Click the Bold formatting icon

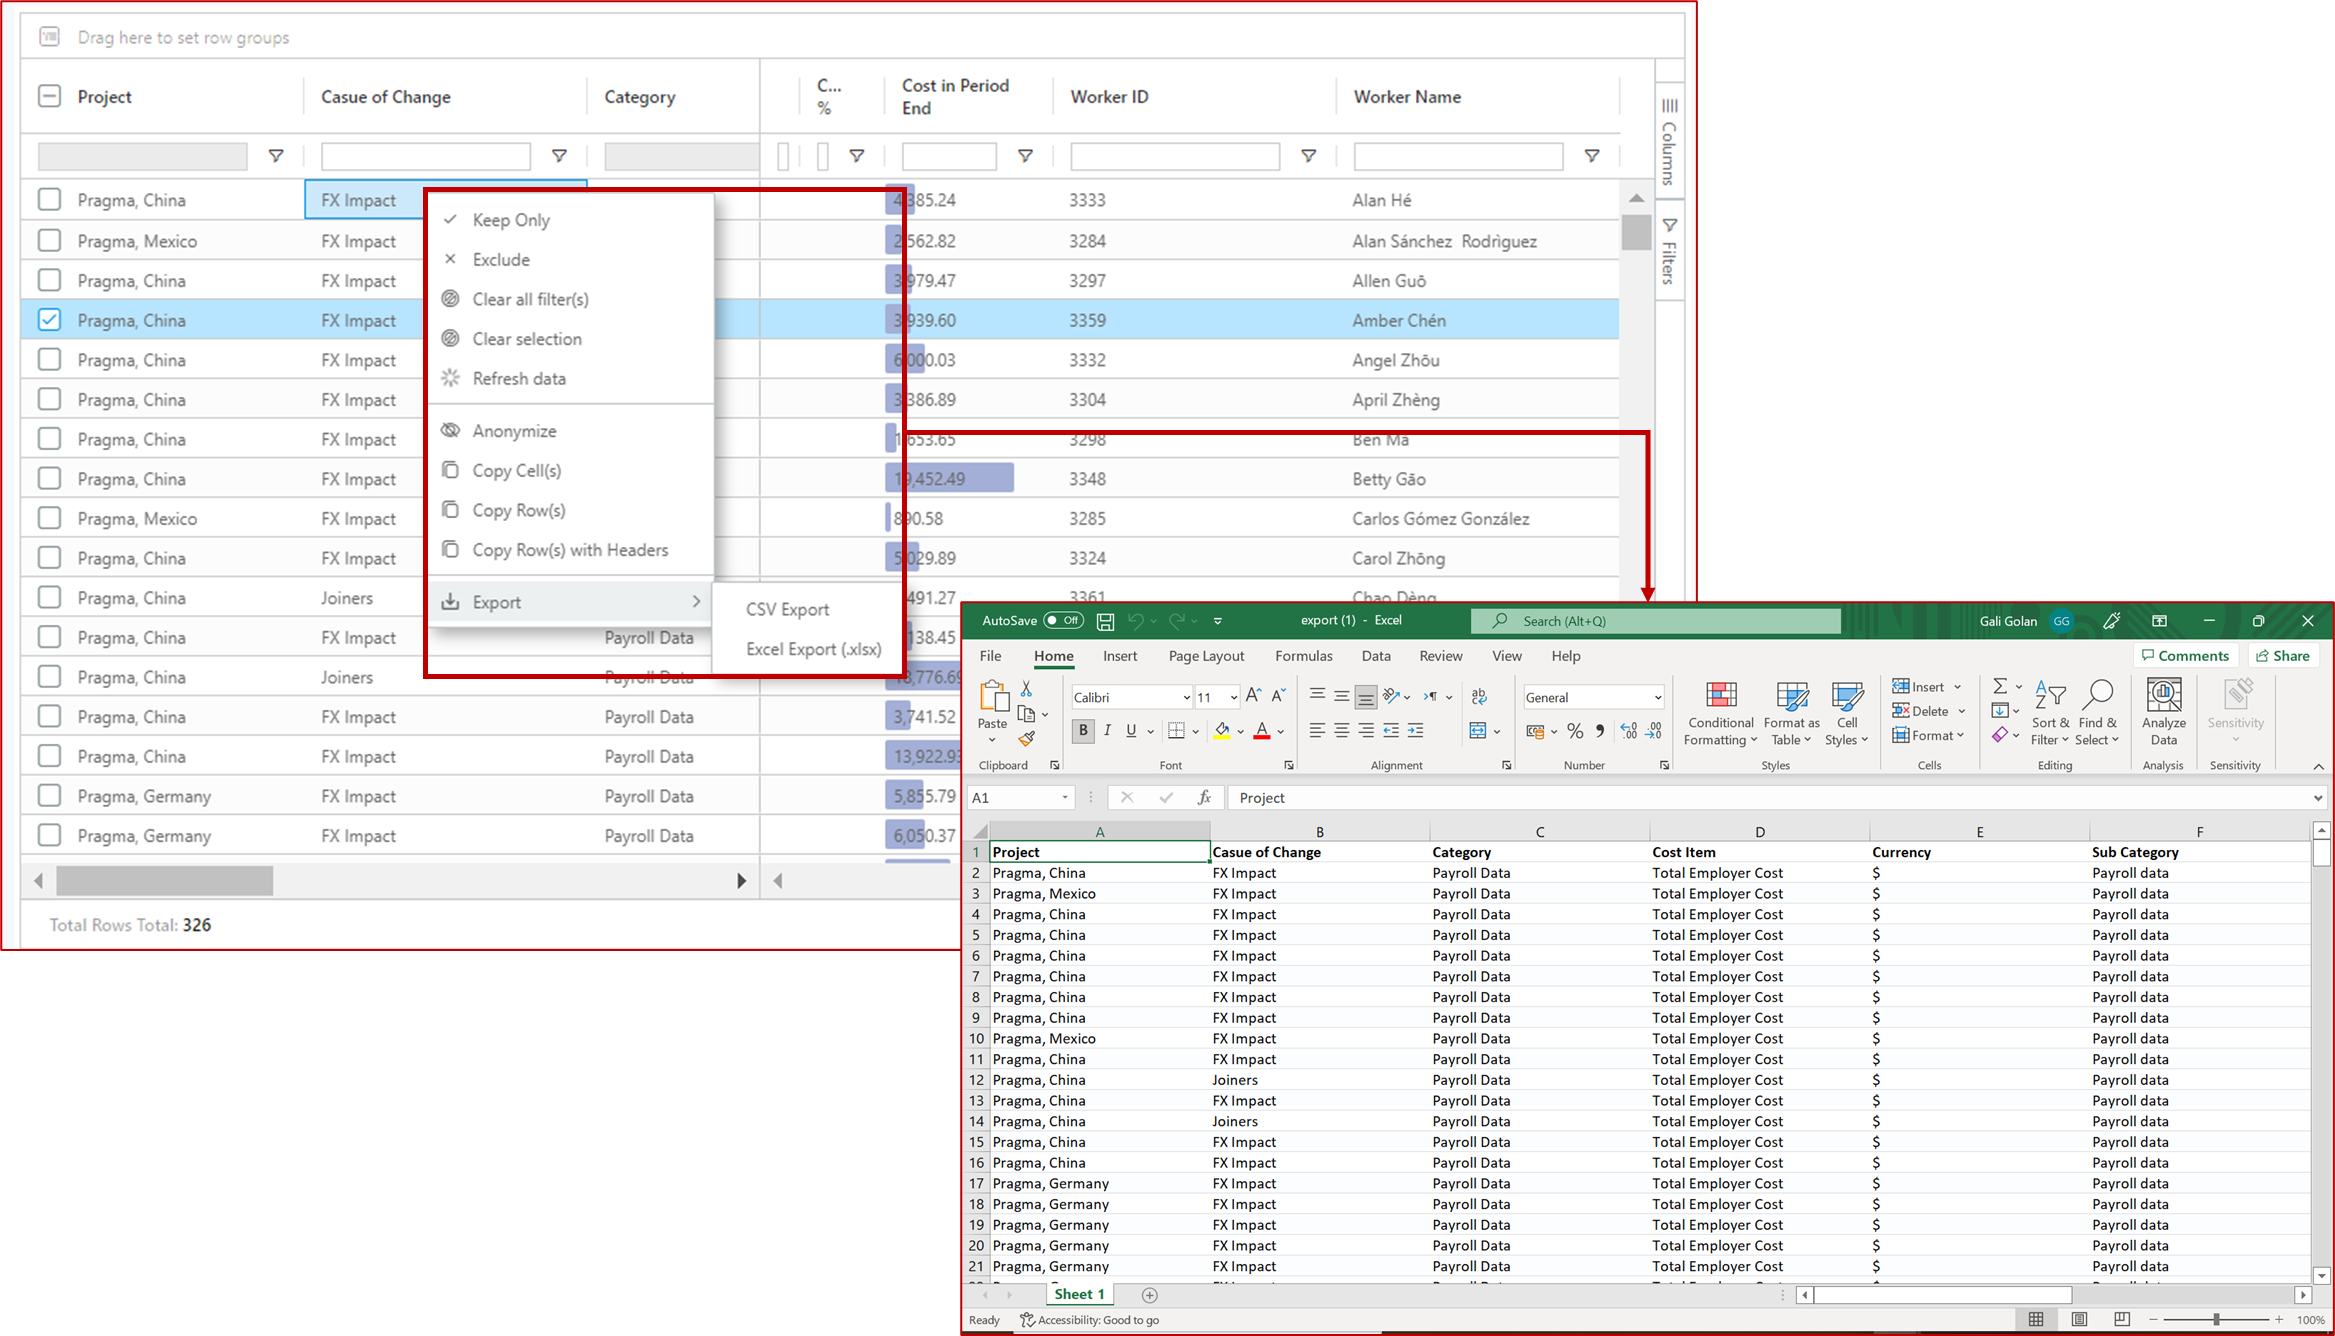coord(1083,731)
